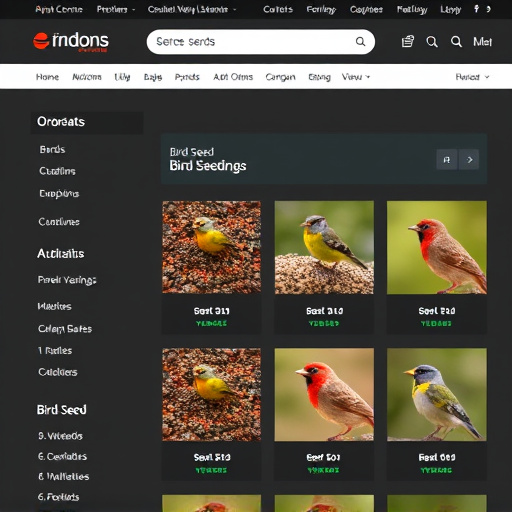The height and width of the screenshot is (512, 512).
Task: Click the next arrow in Bird Seedings banner
Action: pos(469,160)
